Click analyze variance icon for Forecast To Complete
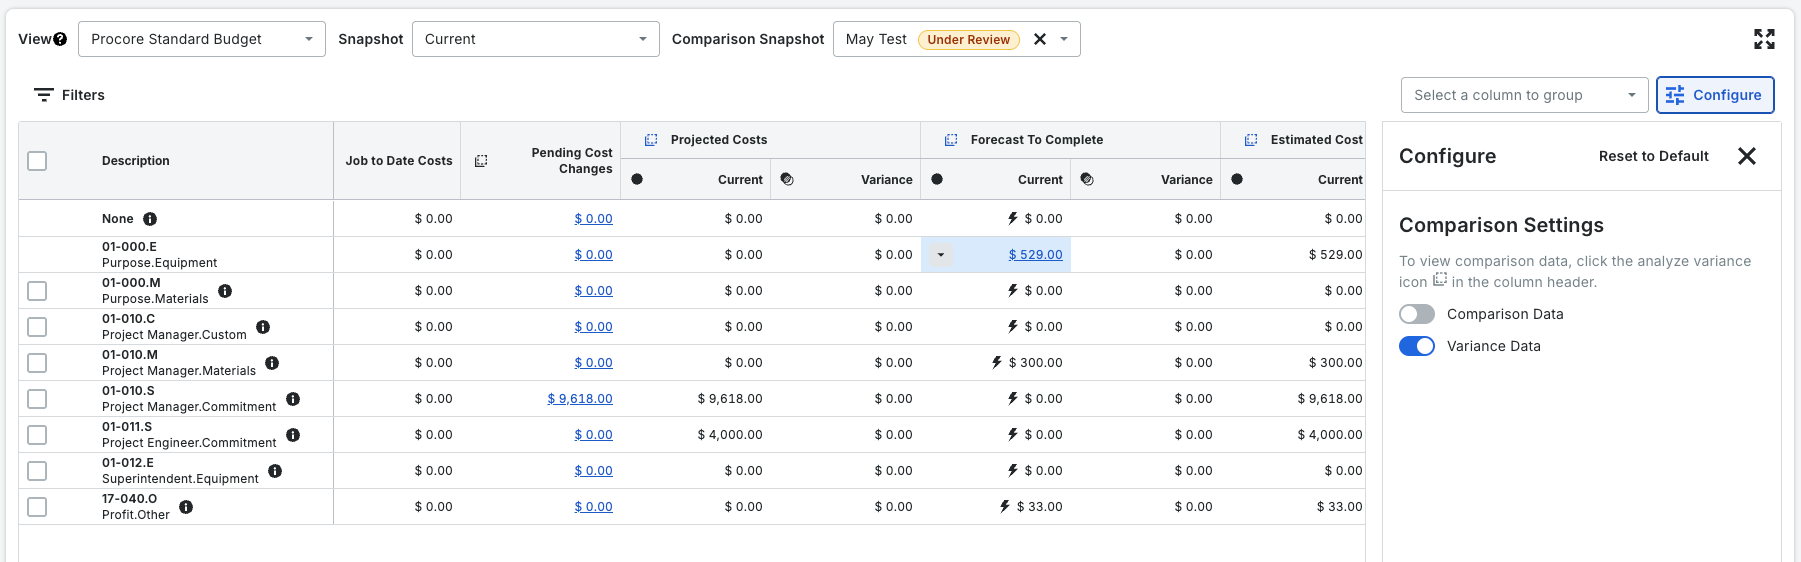The image size is (1801, 562). [x=951, y=140]
